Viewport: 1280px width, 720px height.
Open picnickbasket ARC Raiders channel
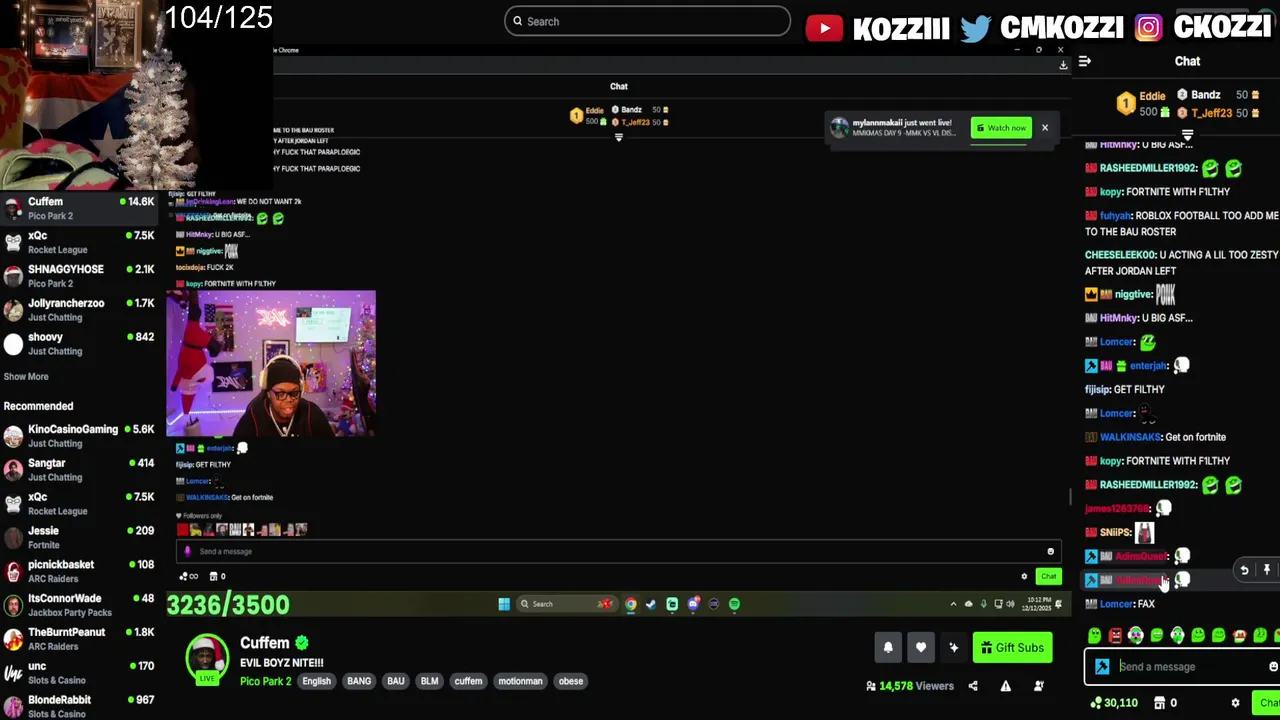point(80,571)
